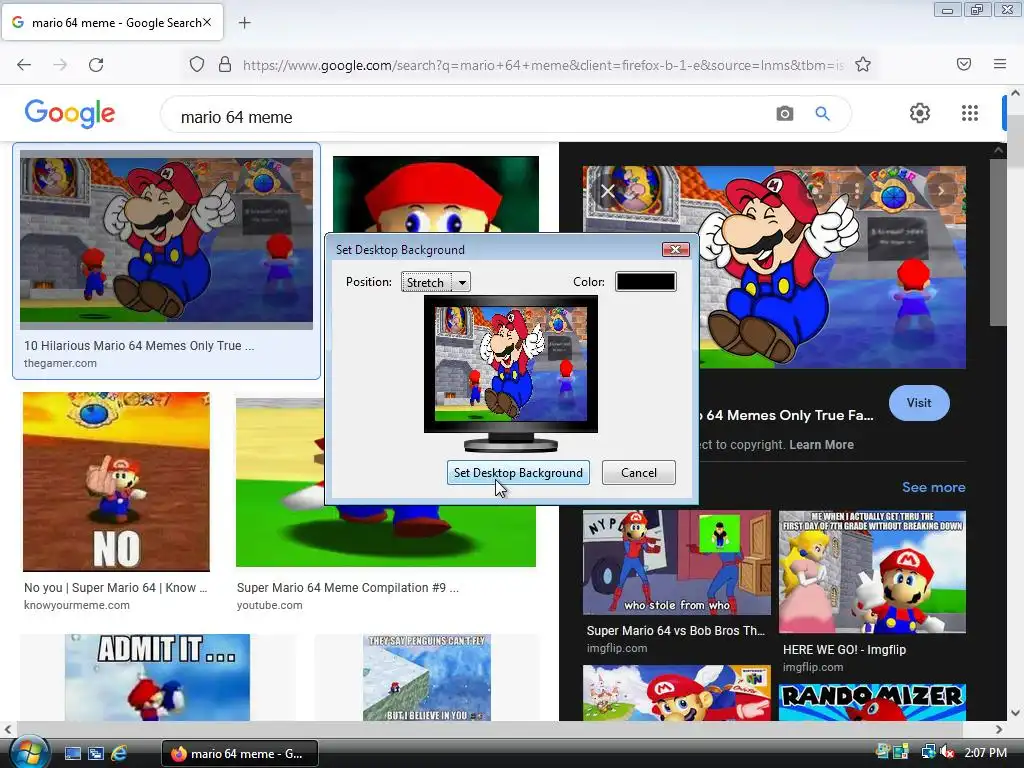This screenshot has width=1024, height=768.
Task: Click the page vertical scrollbar down arrow
Action: coord(1015,713)
